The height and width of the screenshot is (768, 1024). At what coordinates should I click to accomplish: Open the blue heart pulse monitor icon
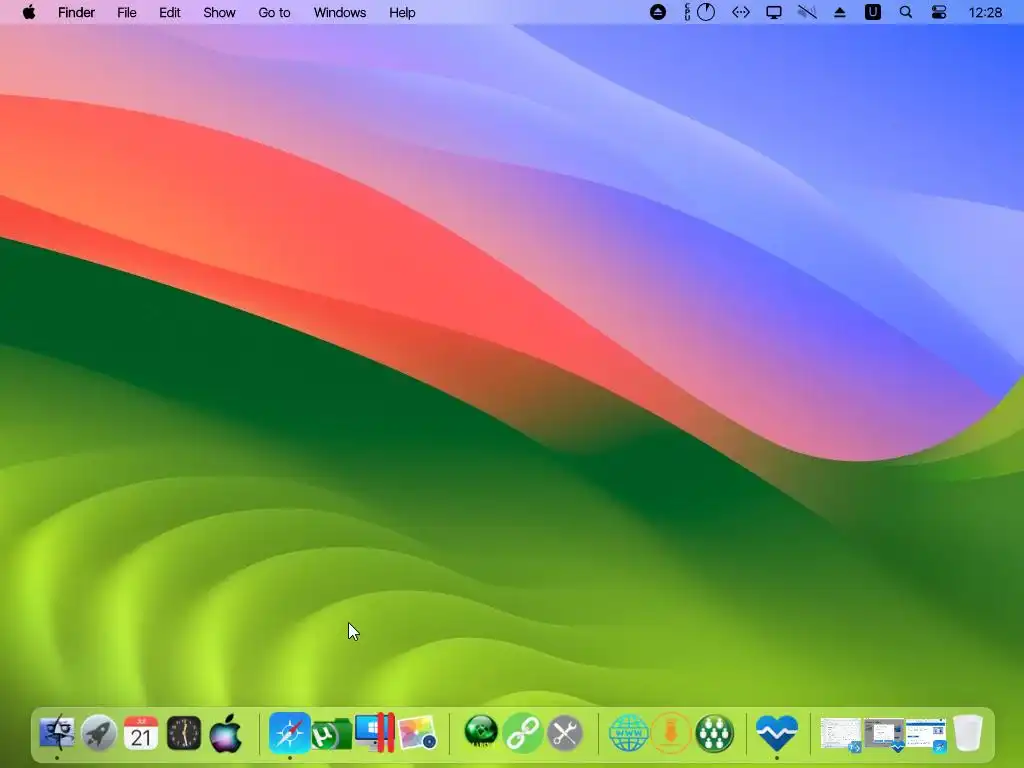pos(776,732)
